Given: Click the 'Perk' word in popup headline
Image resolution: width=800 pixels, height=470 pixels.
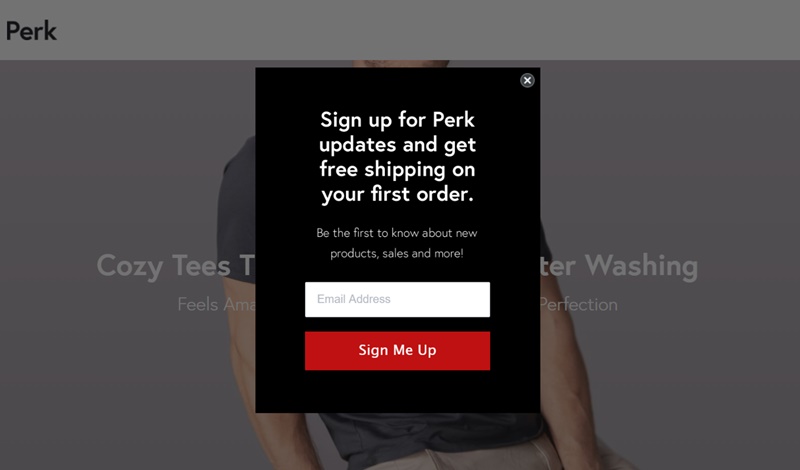Looking at the screenshot, I should pos(454,119).
